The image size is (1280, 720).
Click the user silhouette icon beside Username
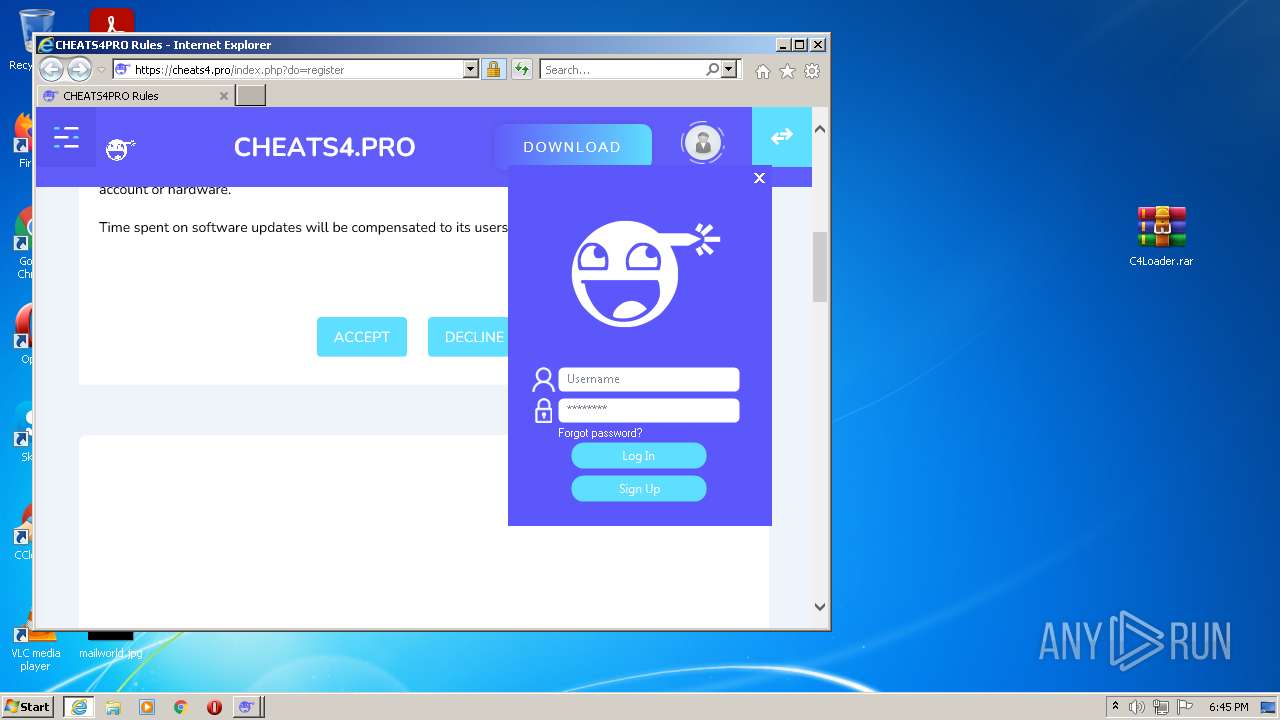(543, 379)
